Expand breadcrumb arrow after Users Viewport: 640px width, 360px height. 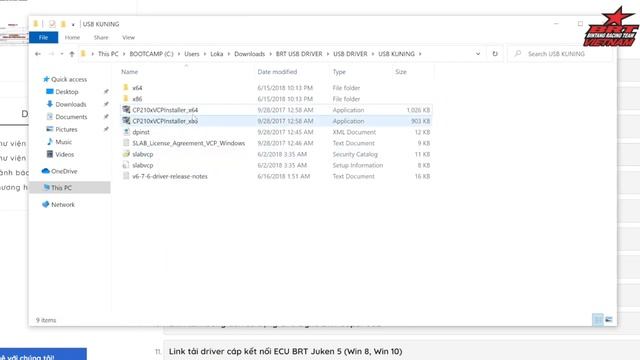(x=205, y=54)
